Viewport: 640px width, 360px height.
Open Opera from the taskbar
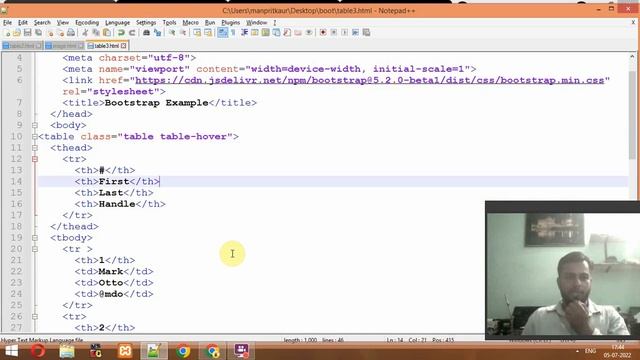click(x=38, y=351)
